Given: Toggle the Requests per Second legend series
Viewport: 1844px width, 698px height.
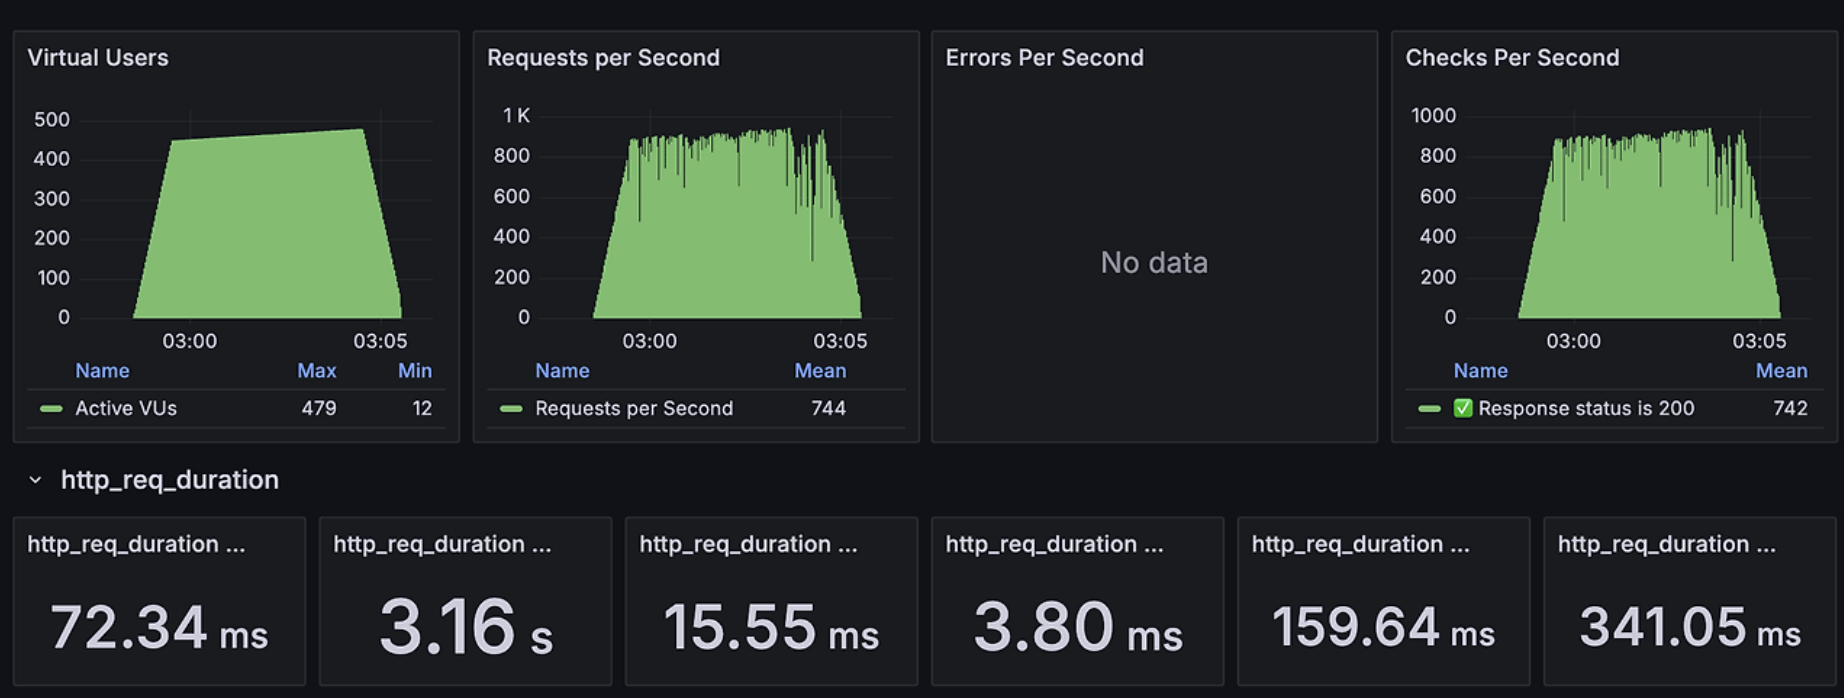Looking at the screenshot, I should 634,408.
